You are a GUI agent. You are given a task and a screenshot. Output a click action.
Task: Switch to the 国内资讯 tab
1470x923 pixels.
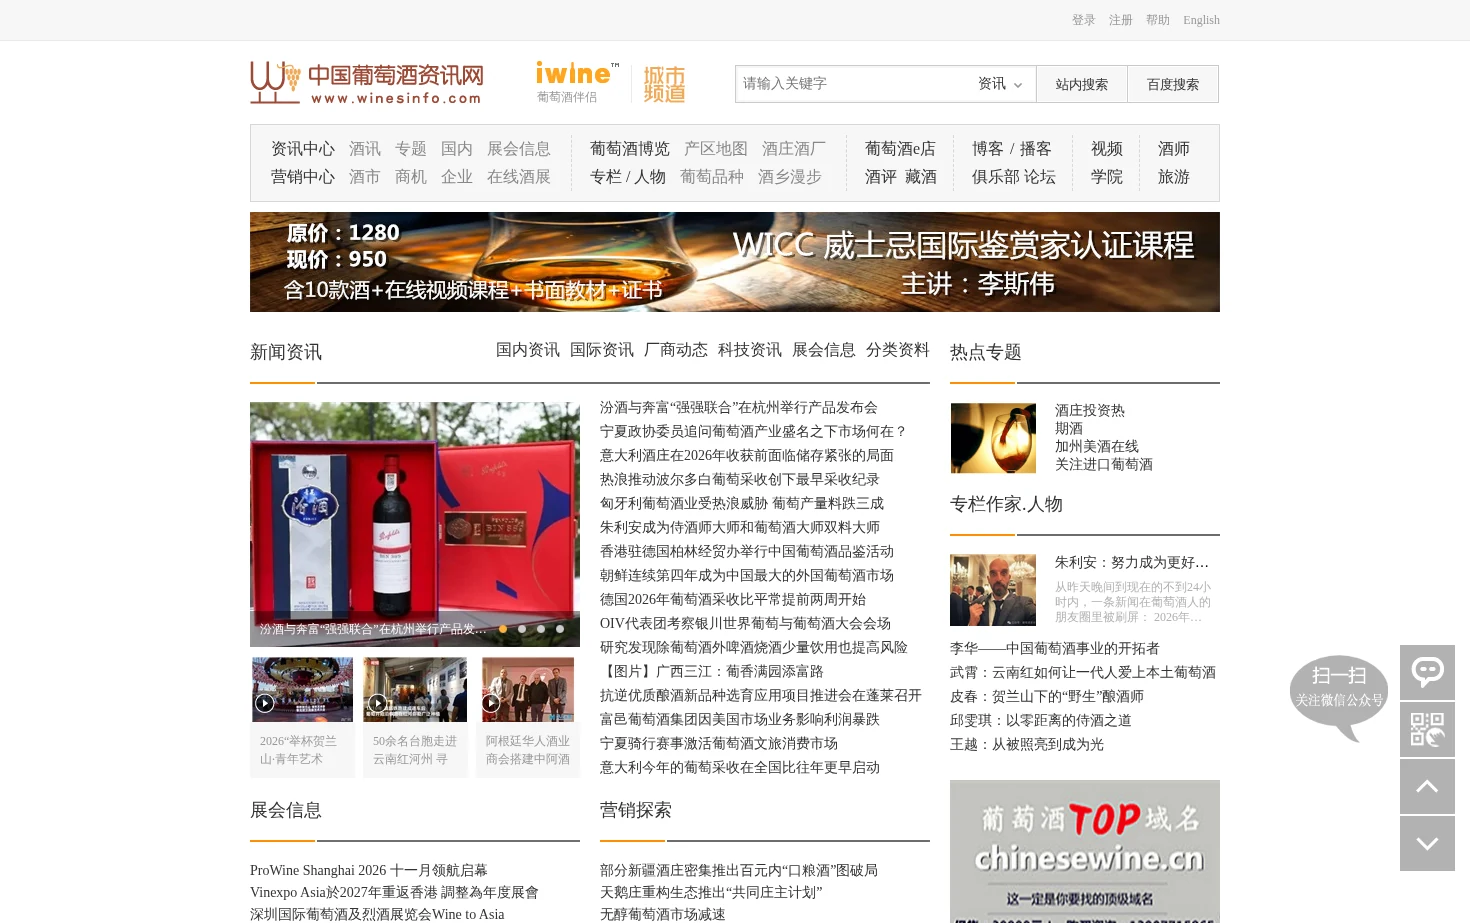coord(528,350)
